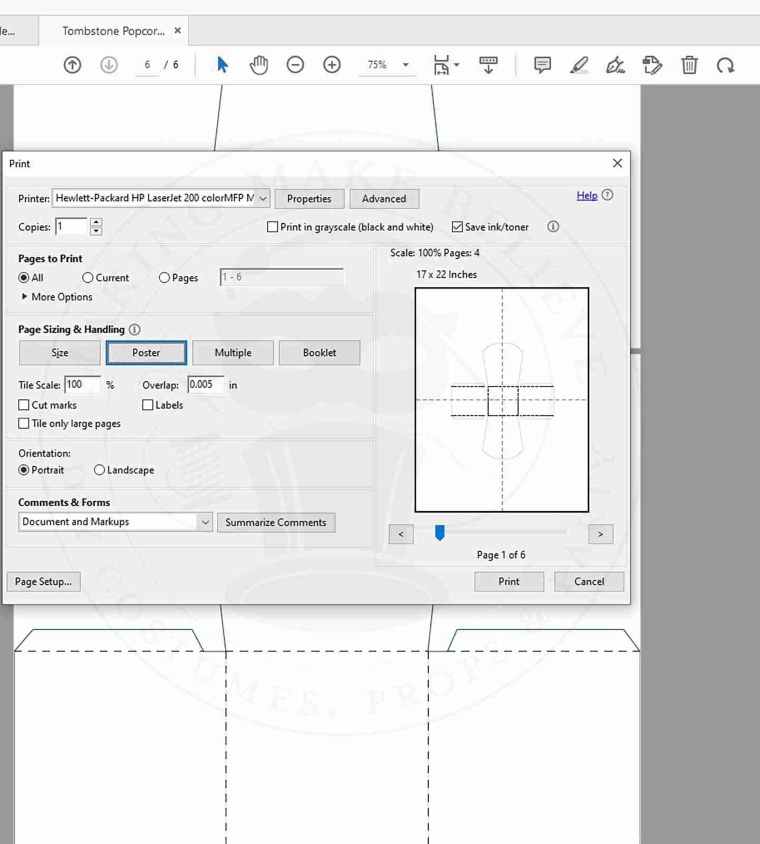760x844 pixels.
Task: Click the preview page slider handle
Action: pyautogui.click(x=440, y=533)
